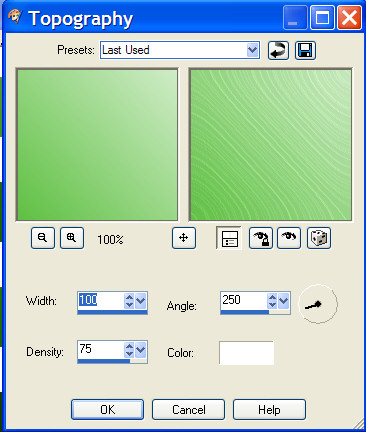
Task: Zoom in the preview with magnifier plus
Action: [72, 238]
